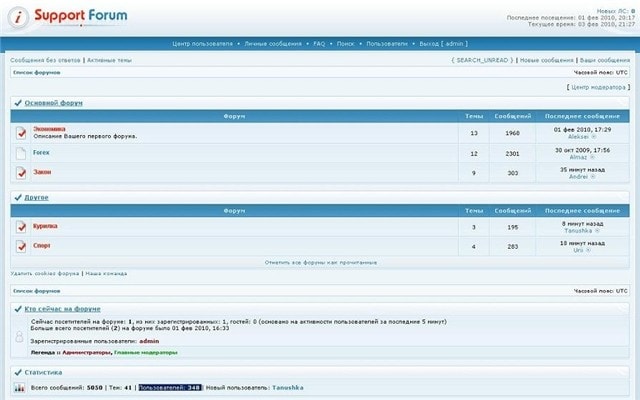This screenshot has width=640, height=400.
Task: Click the unread forum icon beside Экономика
Action: (21, 133)
